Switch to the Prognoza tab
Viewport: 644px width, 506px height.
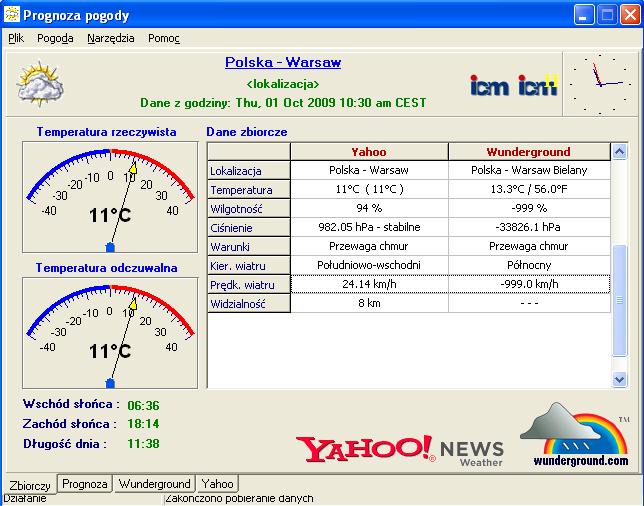click(x=85, y=484)
